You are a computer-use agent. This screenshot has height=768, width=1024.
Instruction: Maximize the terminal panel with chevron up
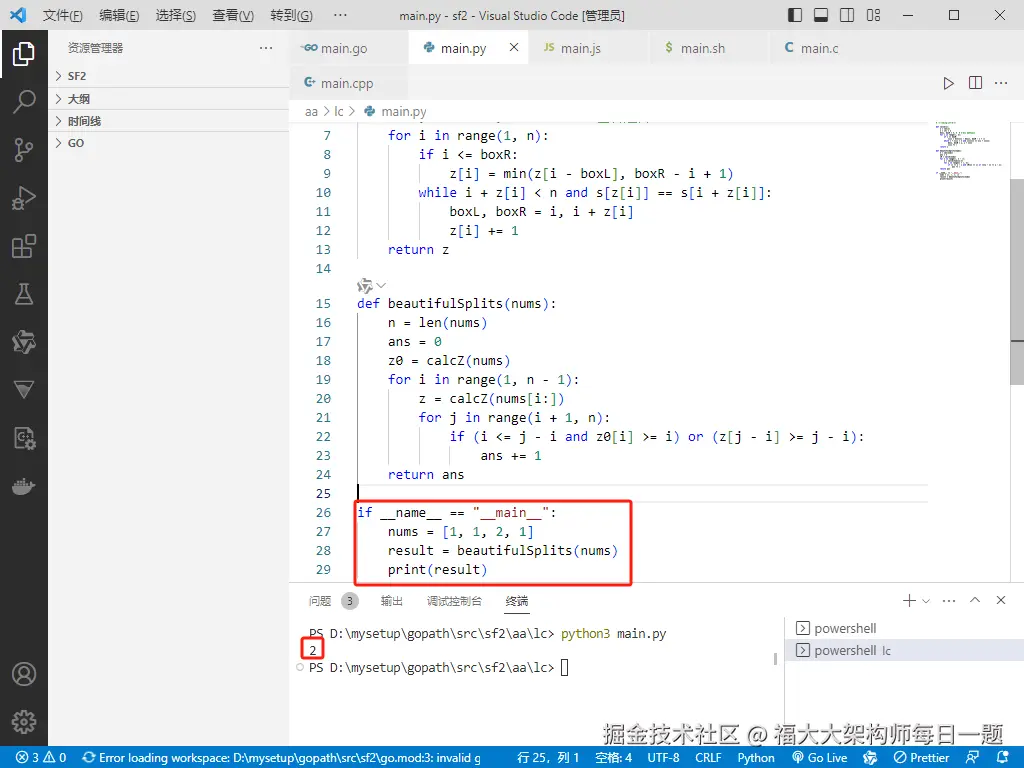coord(975,600)
